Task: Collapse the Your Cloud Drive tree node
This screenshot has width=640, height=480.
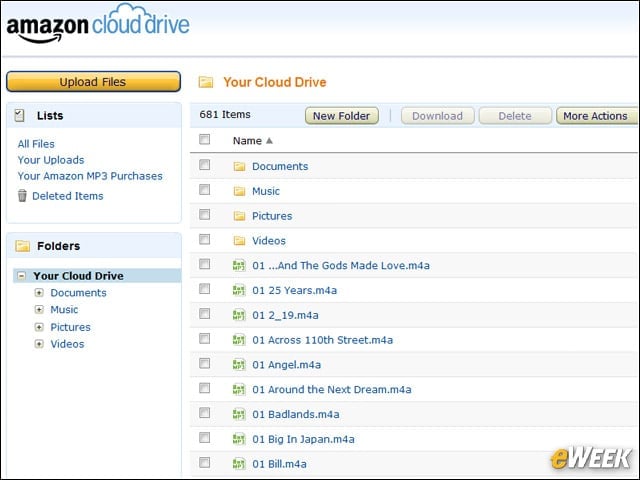Action: (x=22, y=276)
